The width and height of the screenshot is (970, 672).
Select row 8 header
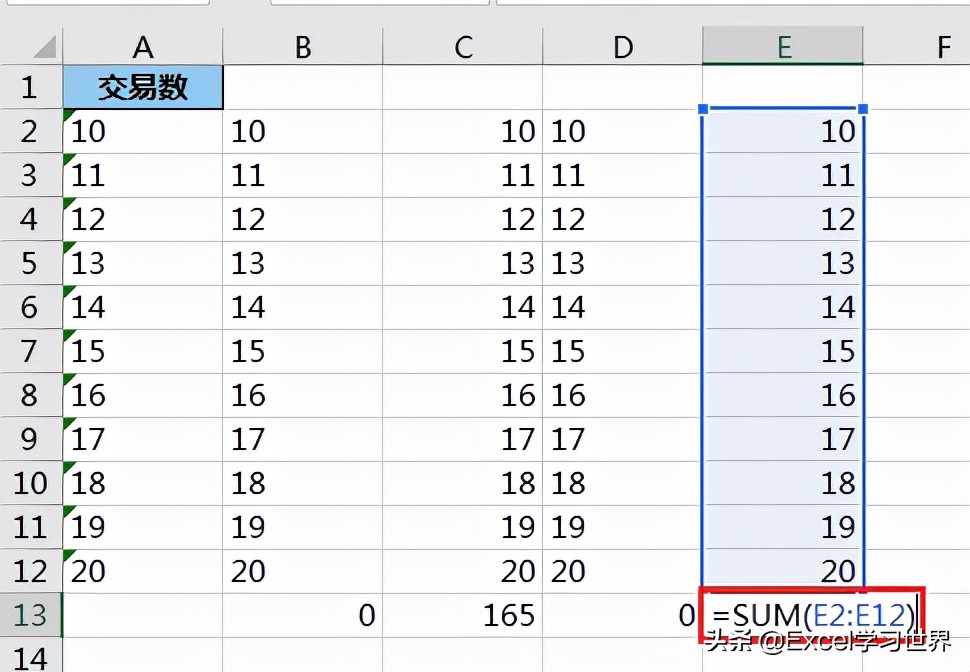click(x=31, y=395)
